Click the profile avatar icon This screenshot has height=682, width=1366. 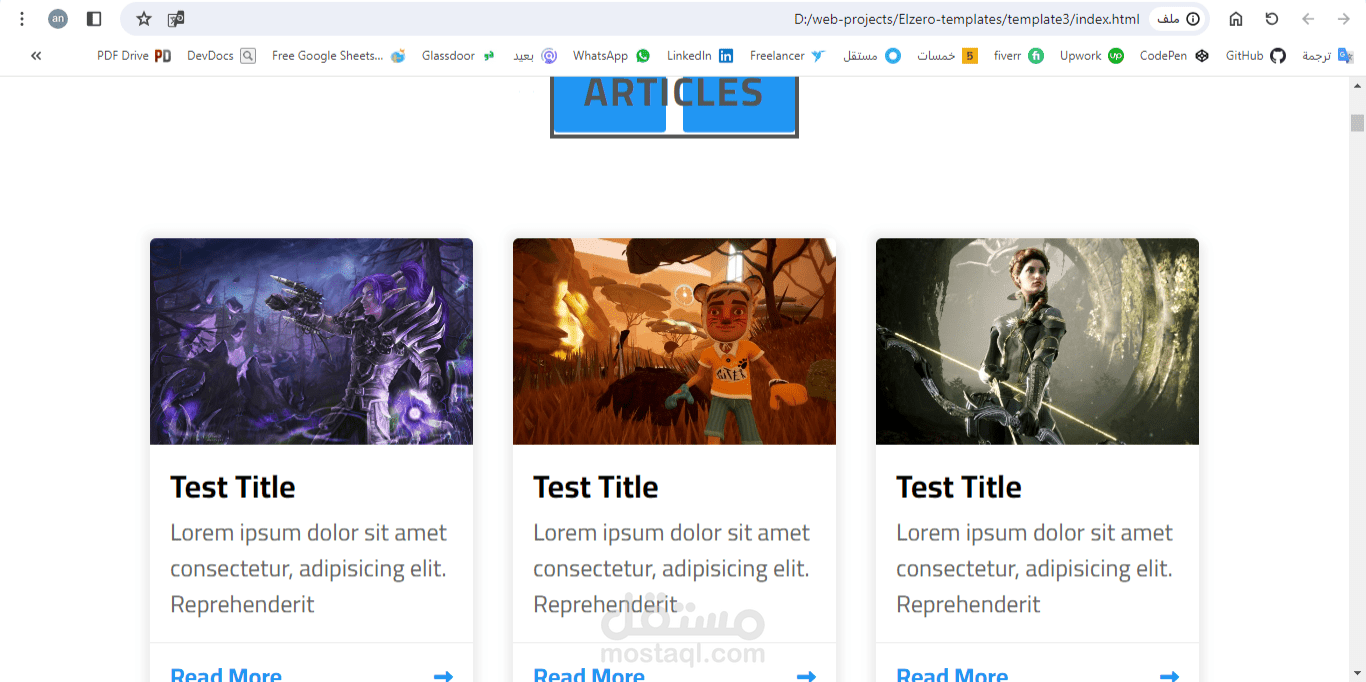[58, 19]
